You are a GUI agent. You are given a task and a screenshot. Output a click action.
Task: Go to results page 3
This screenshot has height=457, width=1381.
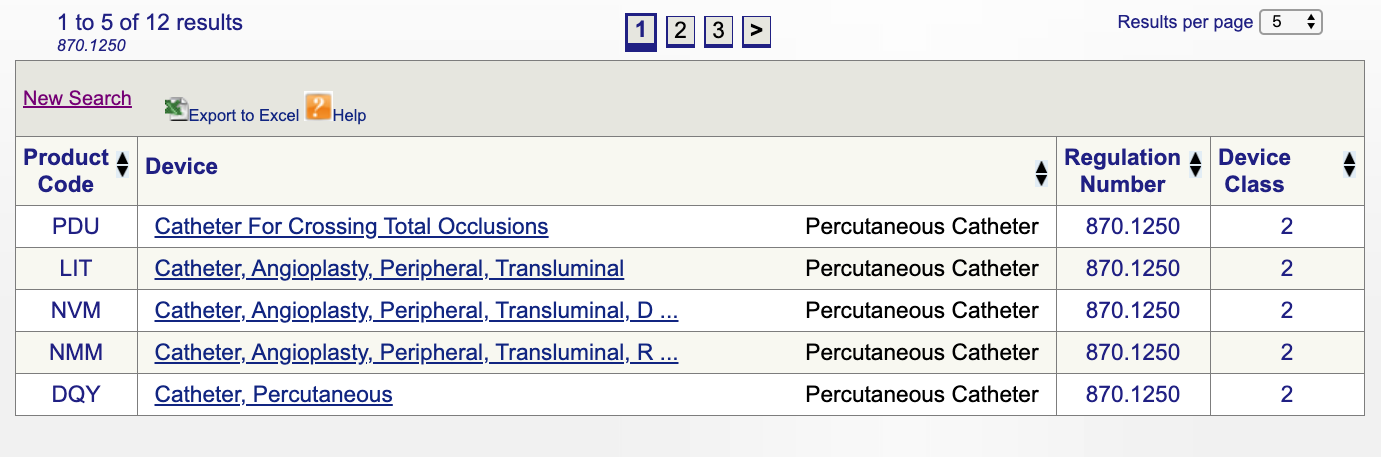pos(718,31)
